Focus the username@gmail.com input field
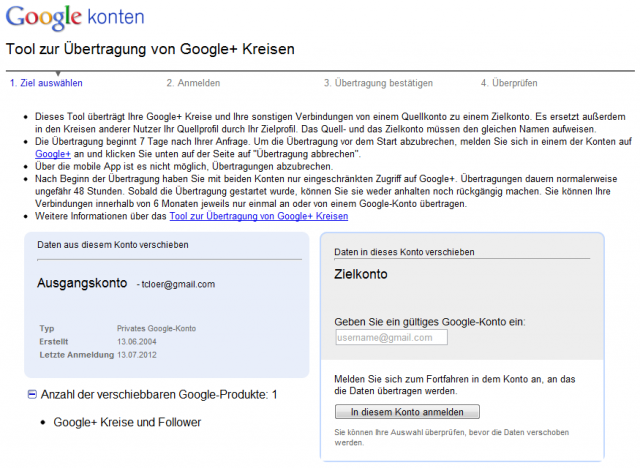The image size is (640, 468). [391, 337]
